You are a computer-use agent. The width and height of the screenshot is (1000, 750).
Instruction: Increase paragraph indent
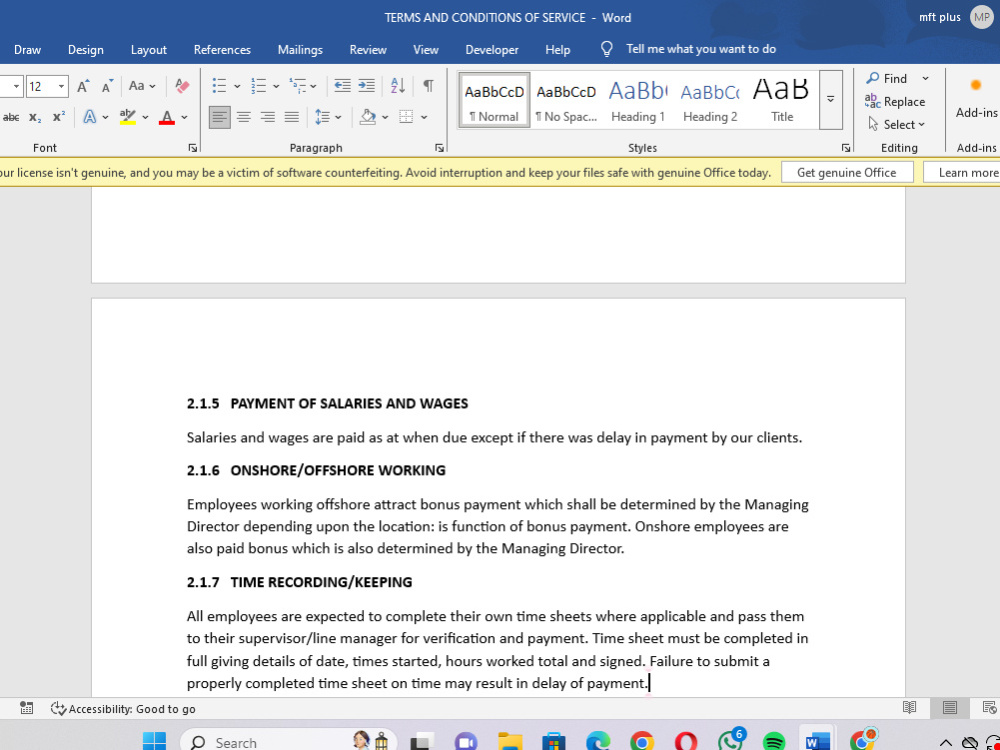pos(366,86)
